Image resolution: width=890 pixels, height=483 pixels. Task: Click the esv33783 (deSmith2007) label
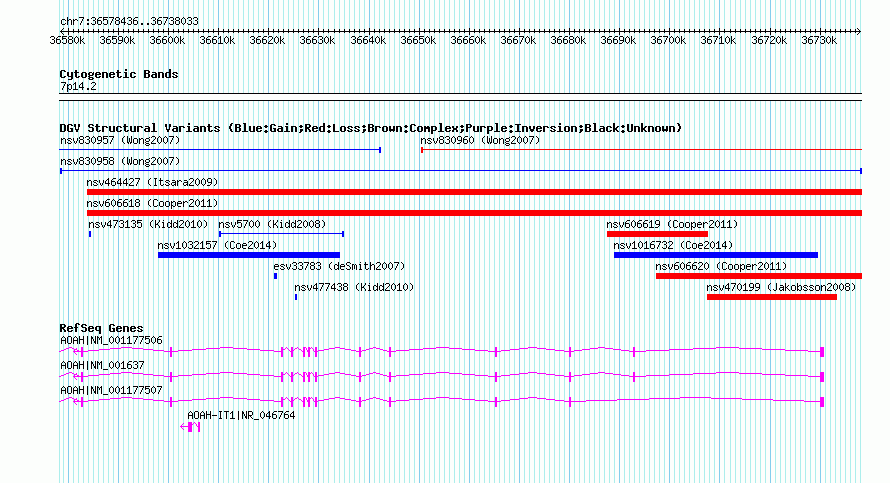pyautogui.click(x=339, y=266)
